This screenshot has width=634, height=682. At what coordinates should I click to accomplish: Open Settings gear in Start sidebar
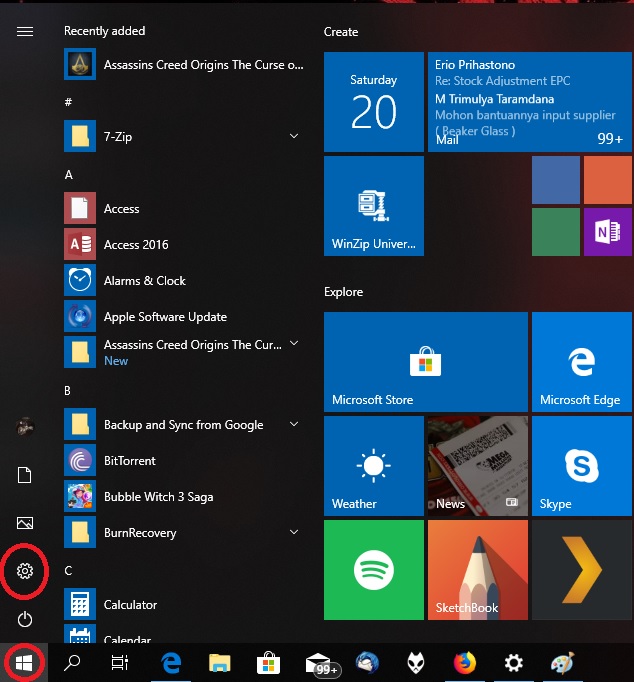tap(25, 571)
